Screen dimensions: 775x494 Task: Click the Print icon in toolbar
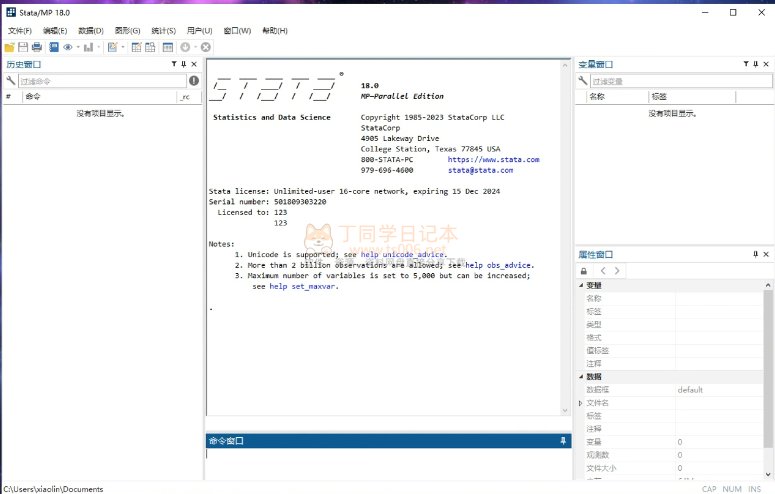coord(37,47)
